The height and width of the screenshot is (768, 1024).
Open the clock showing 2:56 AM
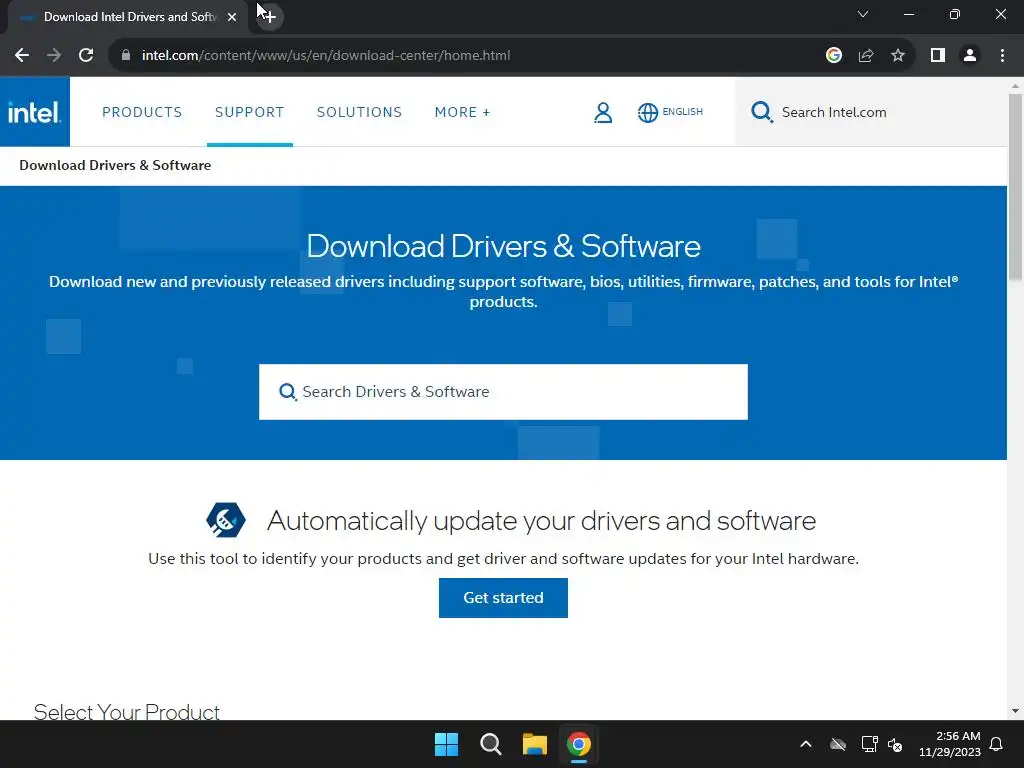(950, 744)
